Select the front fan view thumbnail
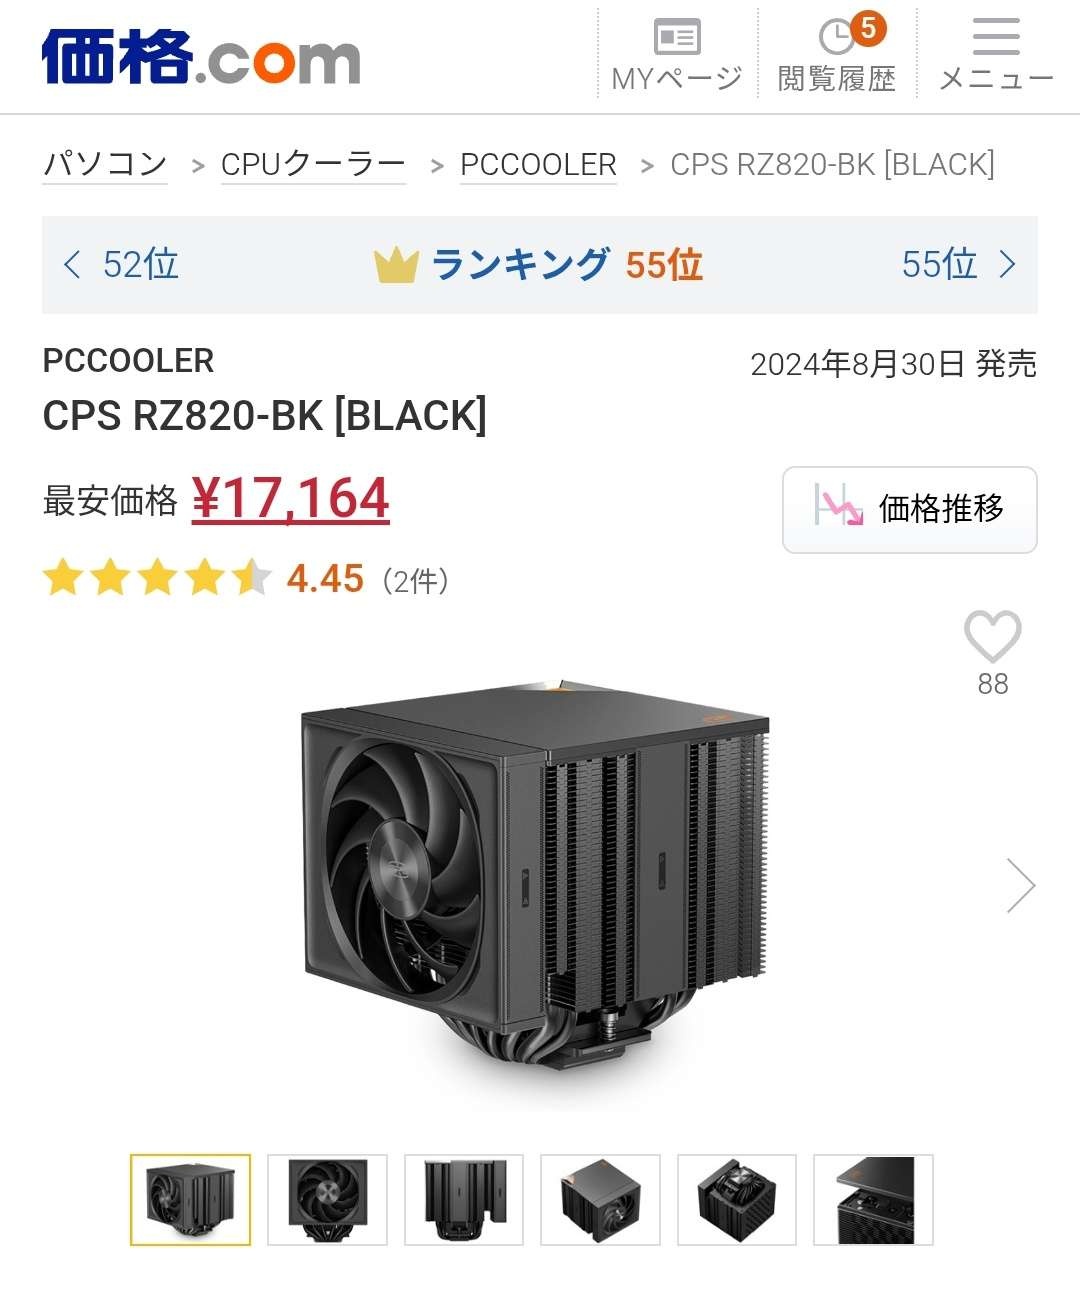Viewport: 1080px width, 1296px height. click(327, 1200)
